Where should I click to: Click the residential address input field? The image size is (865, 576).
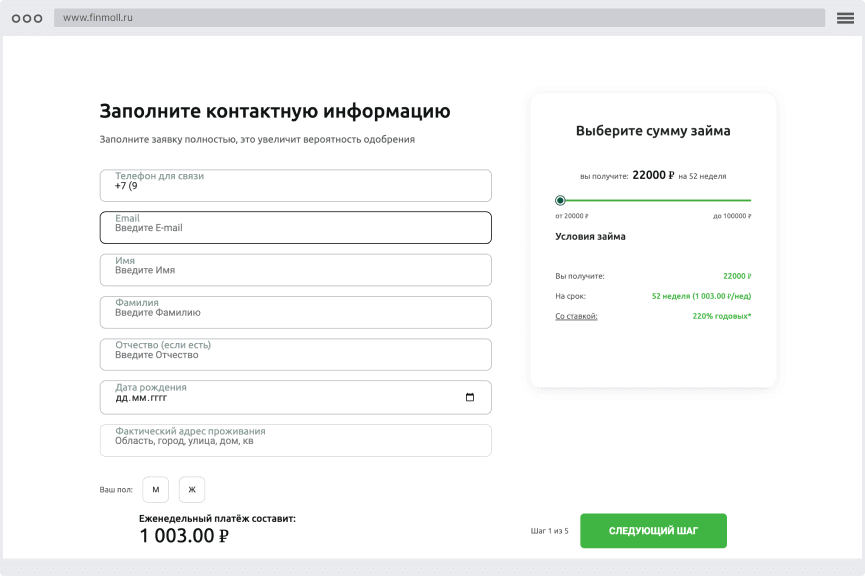(295, 440)
